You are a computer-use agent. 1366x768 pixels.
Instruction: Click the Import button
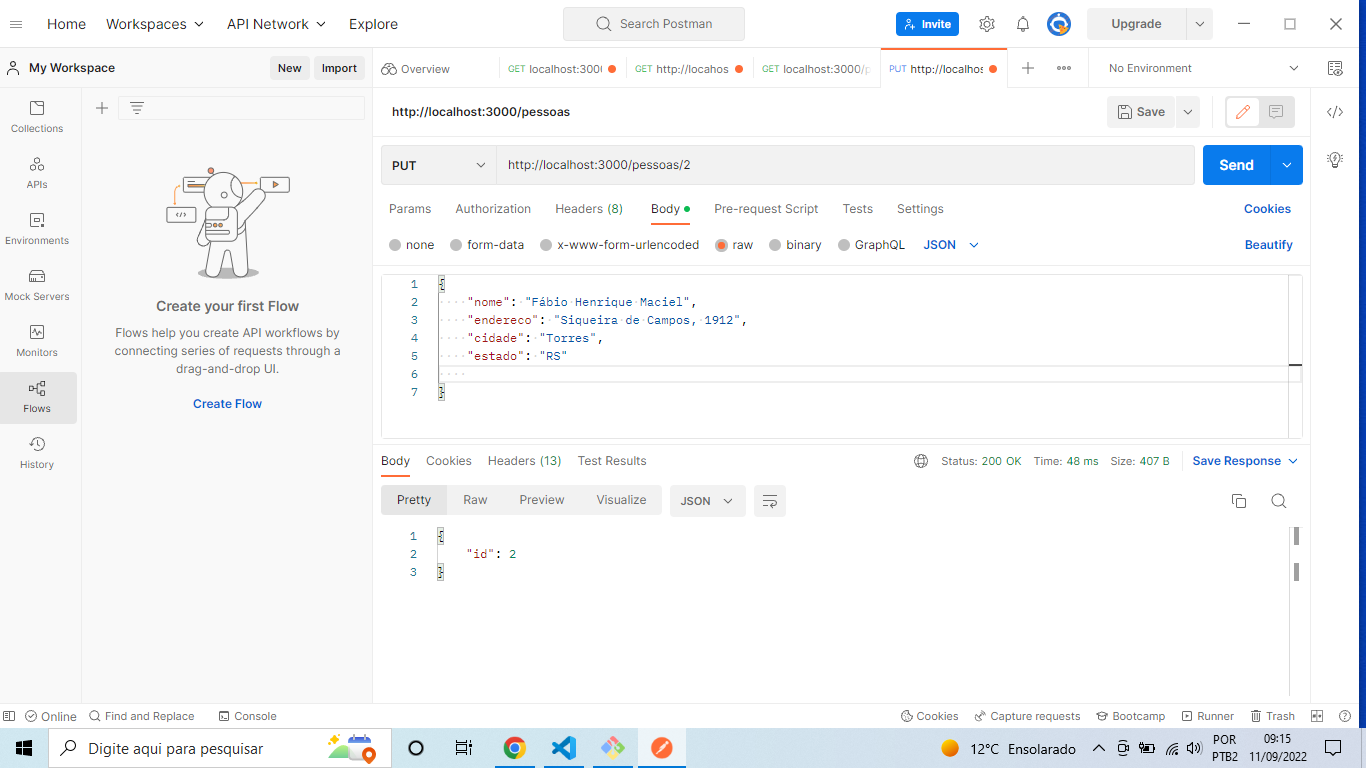click(x=339, y=68)
